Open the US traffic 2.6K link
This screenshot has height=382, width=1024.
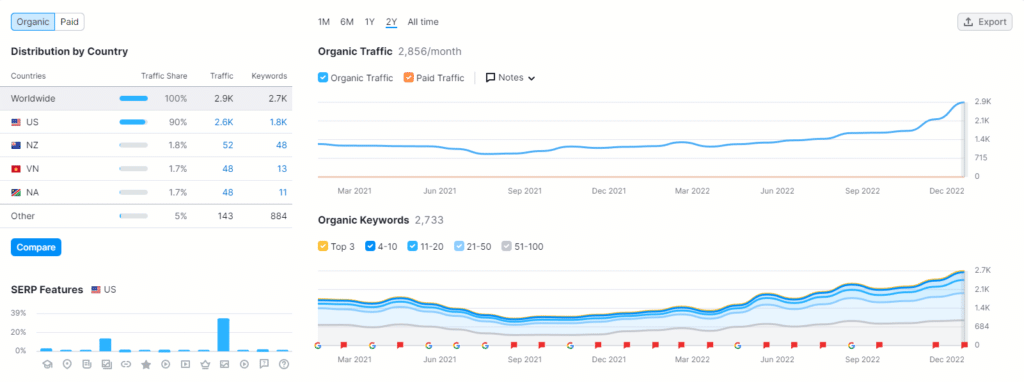click(224, 122)
